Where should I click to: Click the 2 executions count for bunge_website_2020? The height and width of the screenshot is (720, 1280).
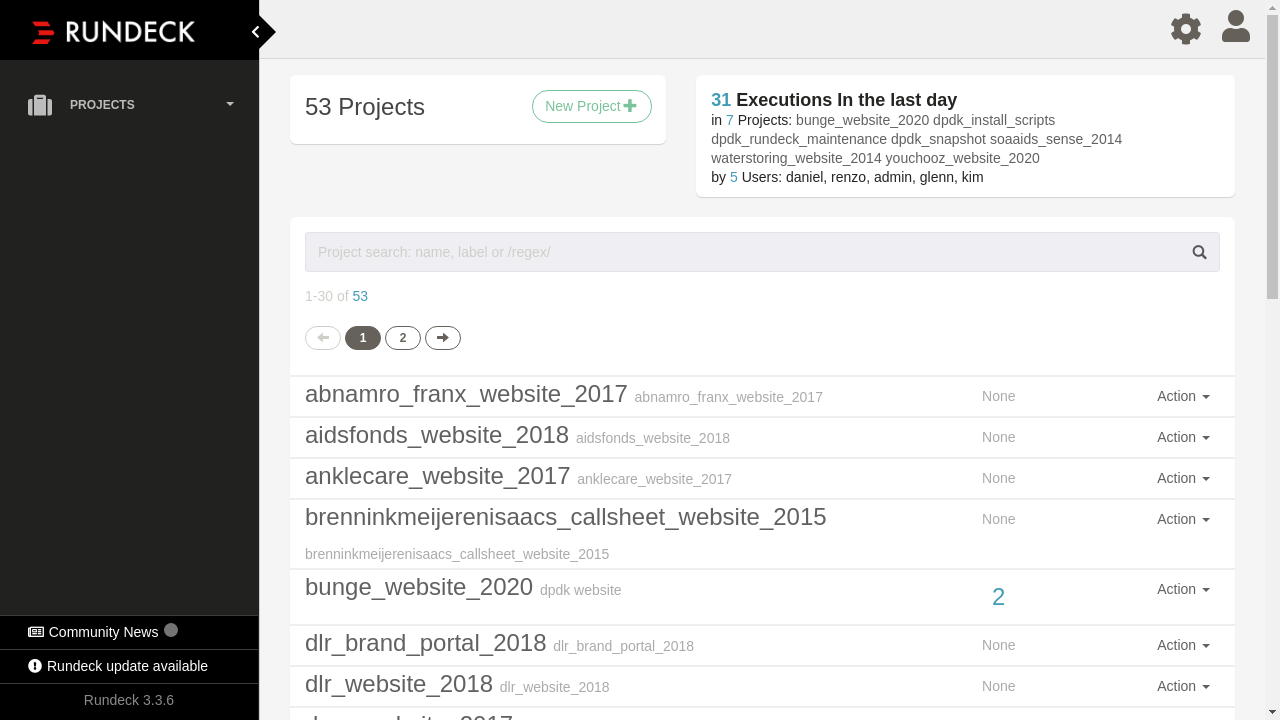pos(998,597)
